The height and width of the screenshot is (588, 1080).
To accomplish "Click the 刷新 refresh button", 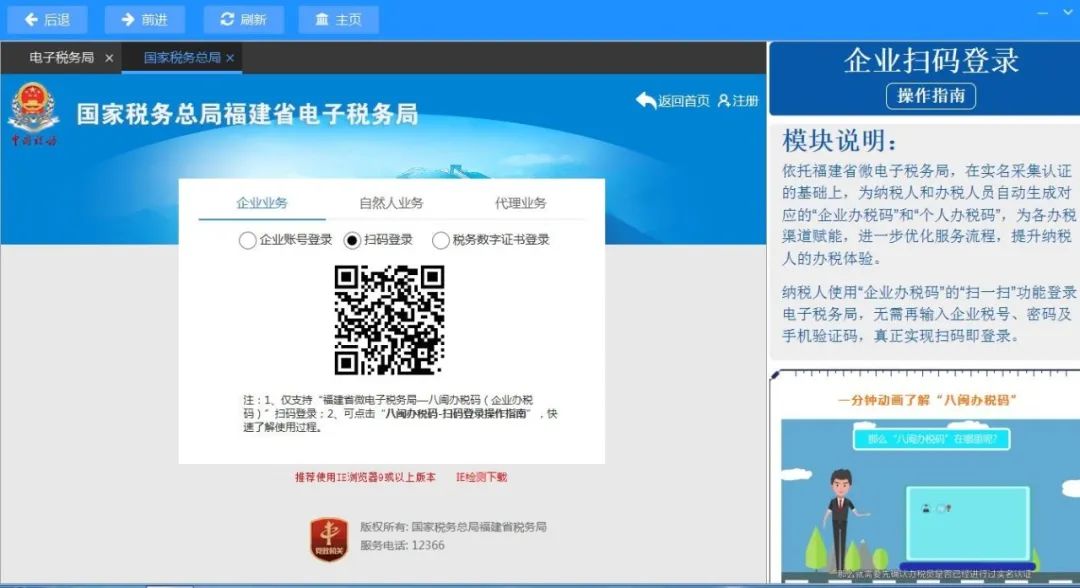I will [x=244, y=20].
